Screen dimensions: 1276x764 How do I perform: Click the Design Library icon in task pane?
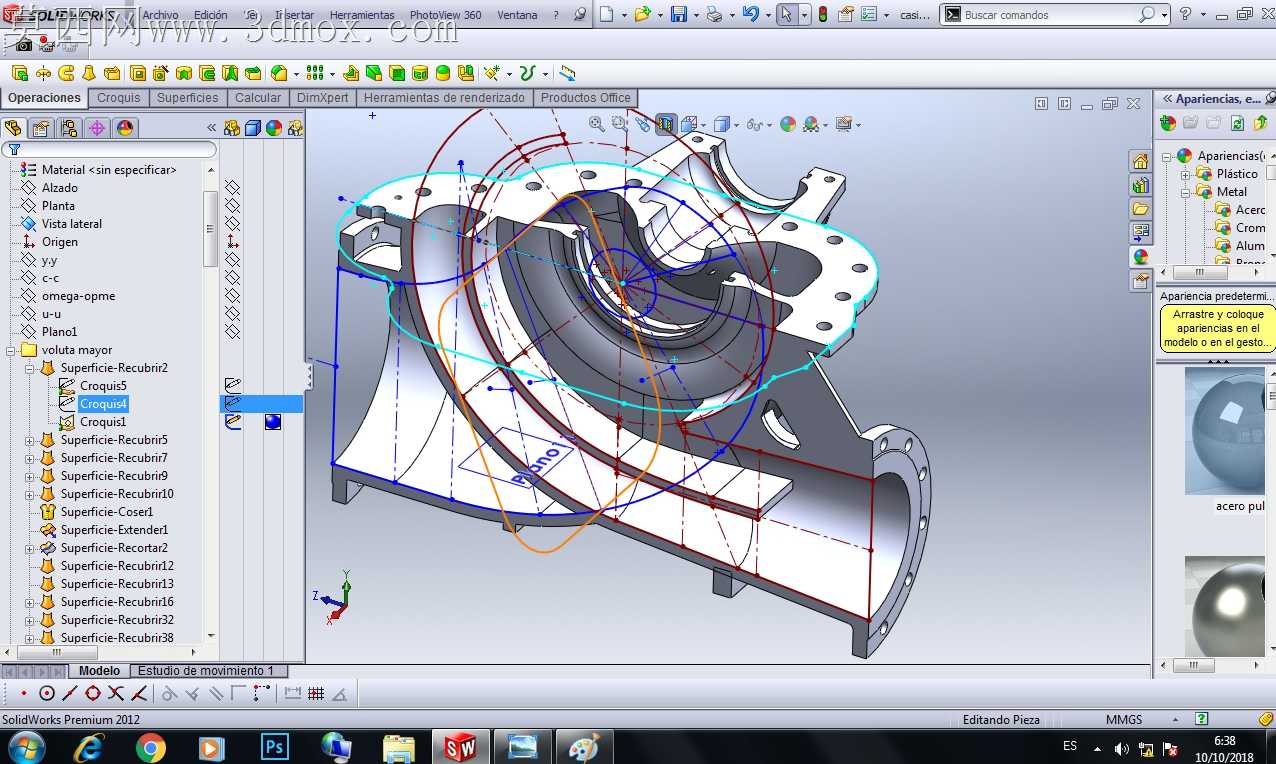[1141, 185]
